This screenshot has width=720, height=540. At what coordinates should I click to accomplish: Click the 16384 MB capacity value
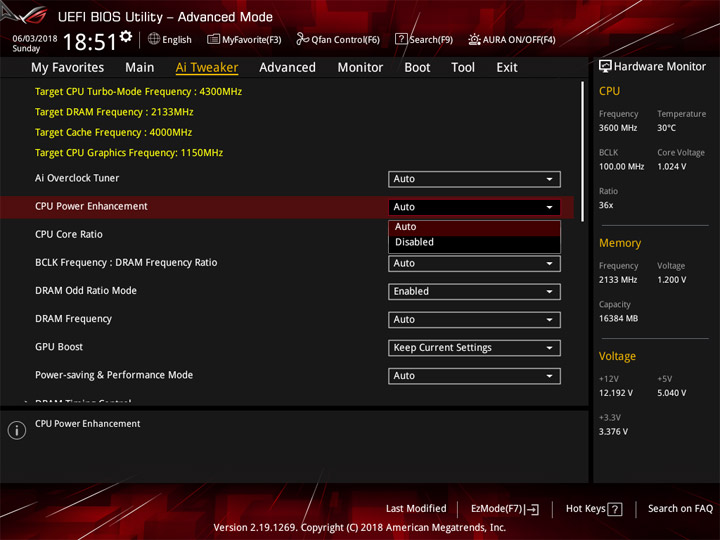(x=618, y=319)
